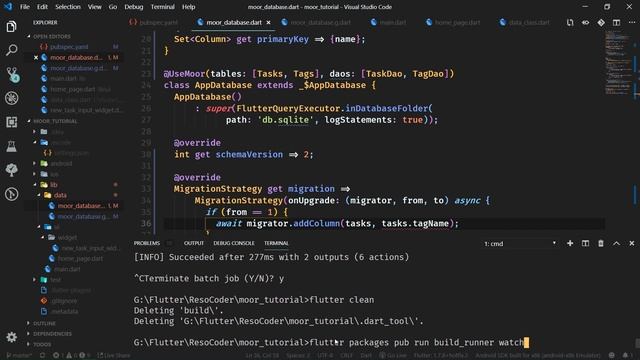The image size is (640, 360).
Task: Click the eye preview icon in editor toolbar
Action: coord(585,22)
